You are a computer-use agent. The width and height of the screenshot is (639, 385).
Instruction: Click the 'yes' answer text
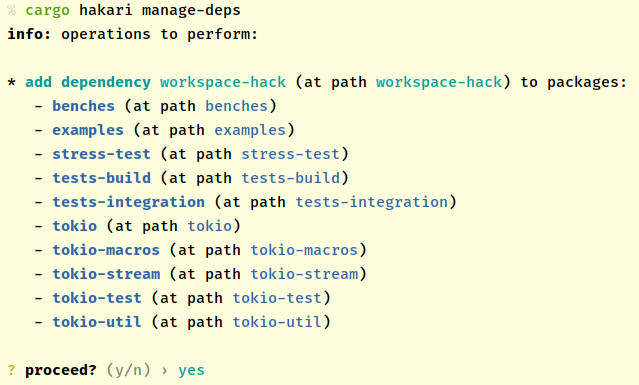coord(192,371)
